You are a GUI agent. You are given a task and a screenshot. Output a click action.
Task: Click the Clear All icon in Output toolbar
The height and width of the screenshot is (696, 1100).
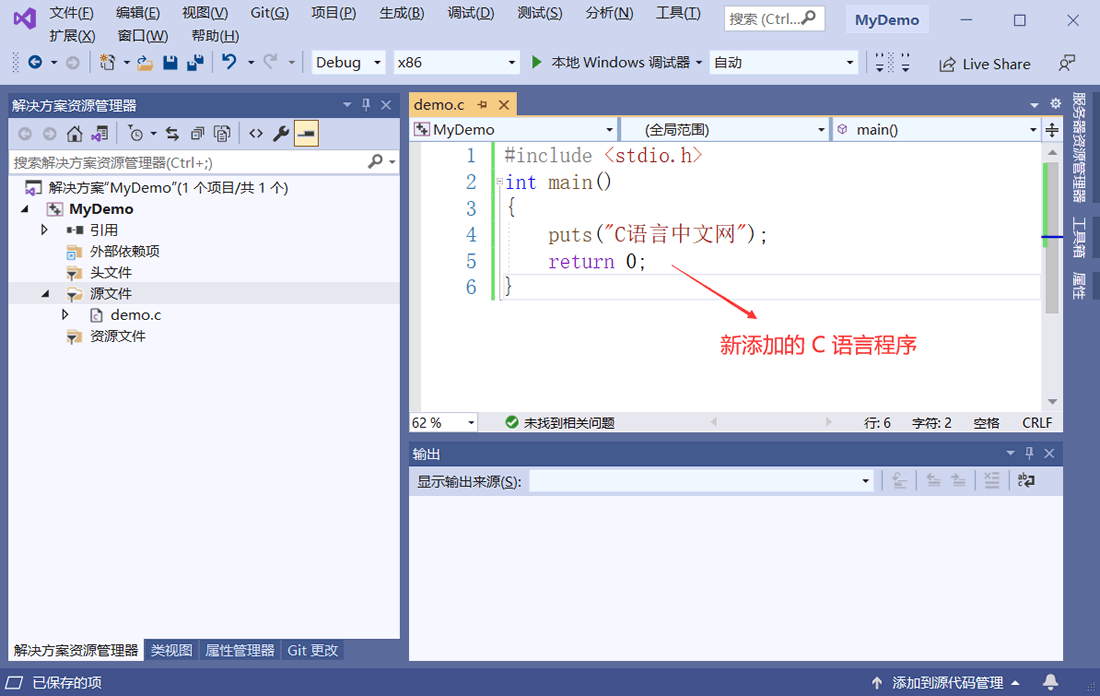[991, 481]
